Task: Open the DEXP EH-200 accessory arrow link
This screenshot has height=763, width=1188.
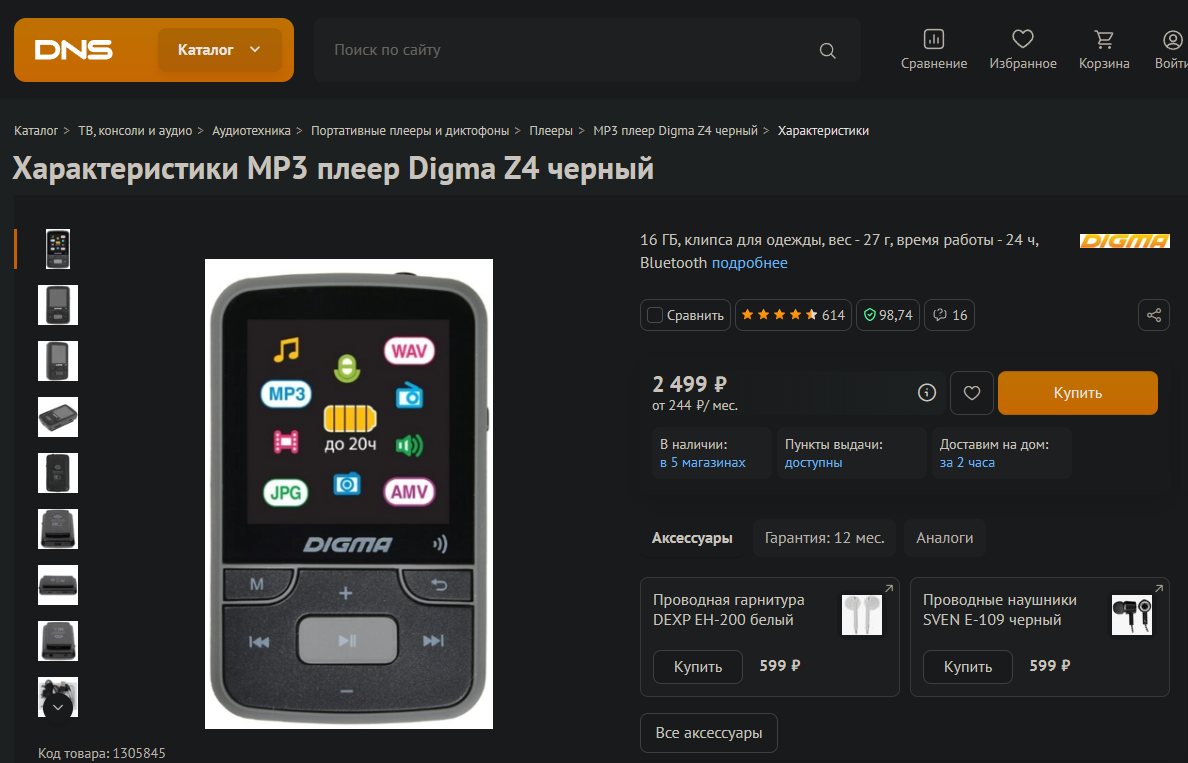Action: tap(889, 588)
